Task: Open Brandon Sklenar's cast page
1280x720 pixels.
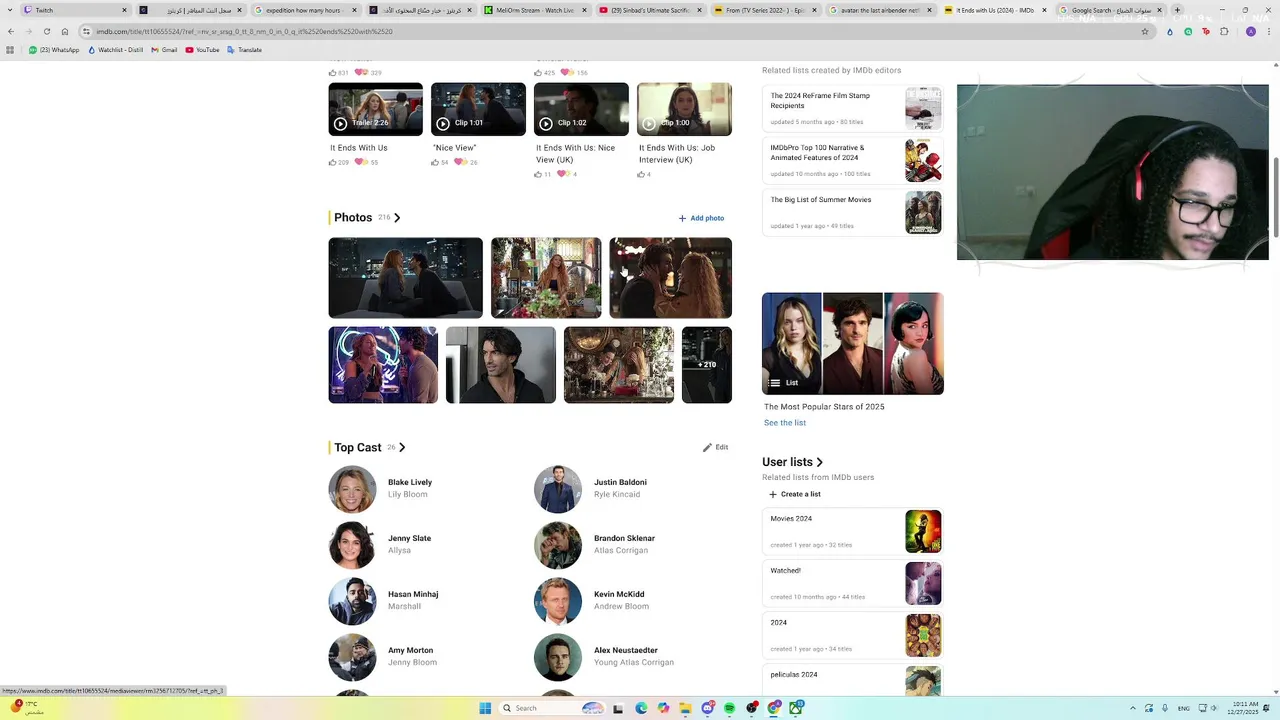Action: (x=624, y=538)
